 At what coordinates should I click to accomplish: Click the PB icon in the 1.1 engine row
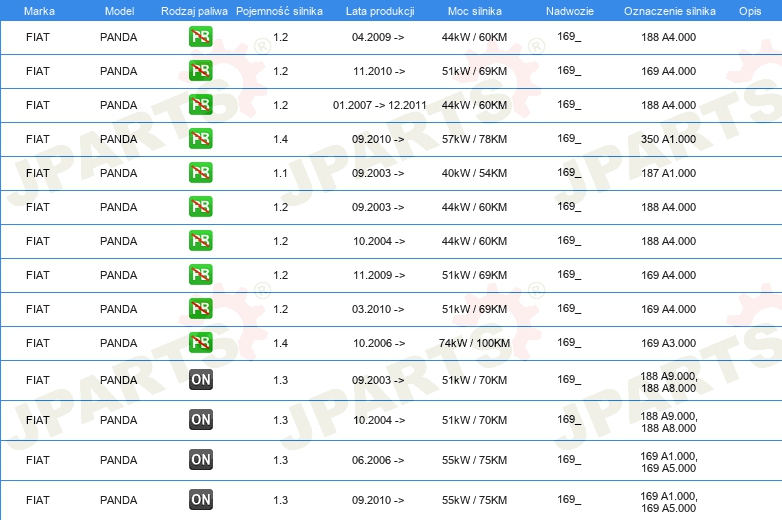pos(200,173)
